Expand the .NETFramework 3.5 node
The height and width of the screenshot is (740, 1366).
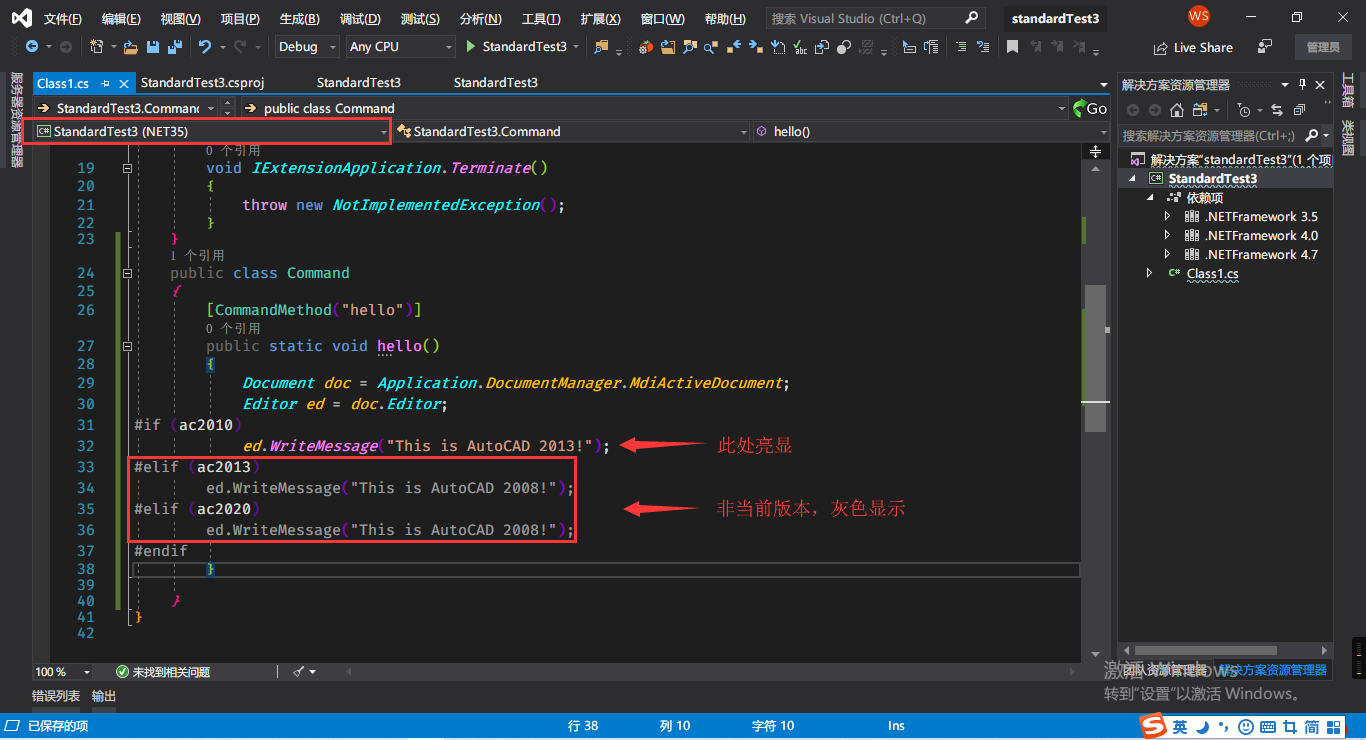pyautogui.click(x=1167, y=217)
